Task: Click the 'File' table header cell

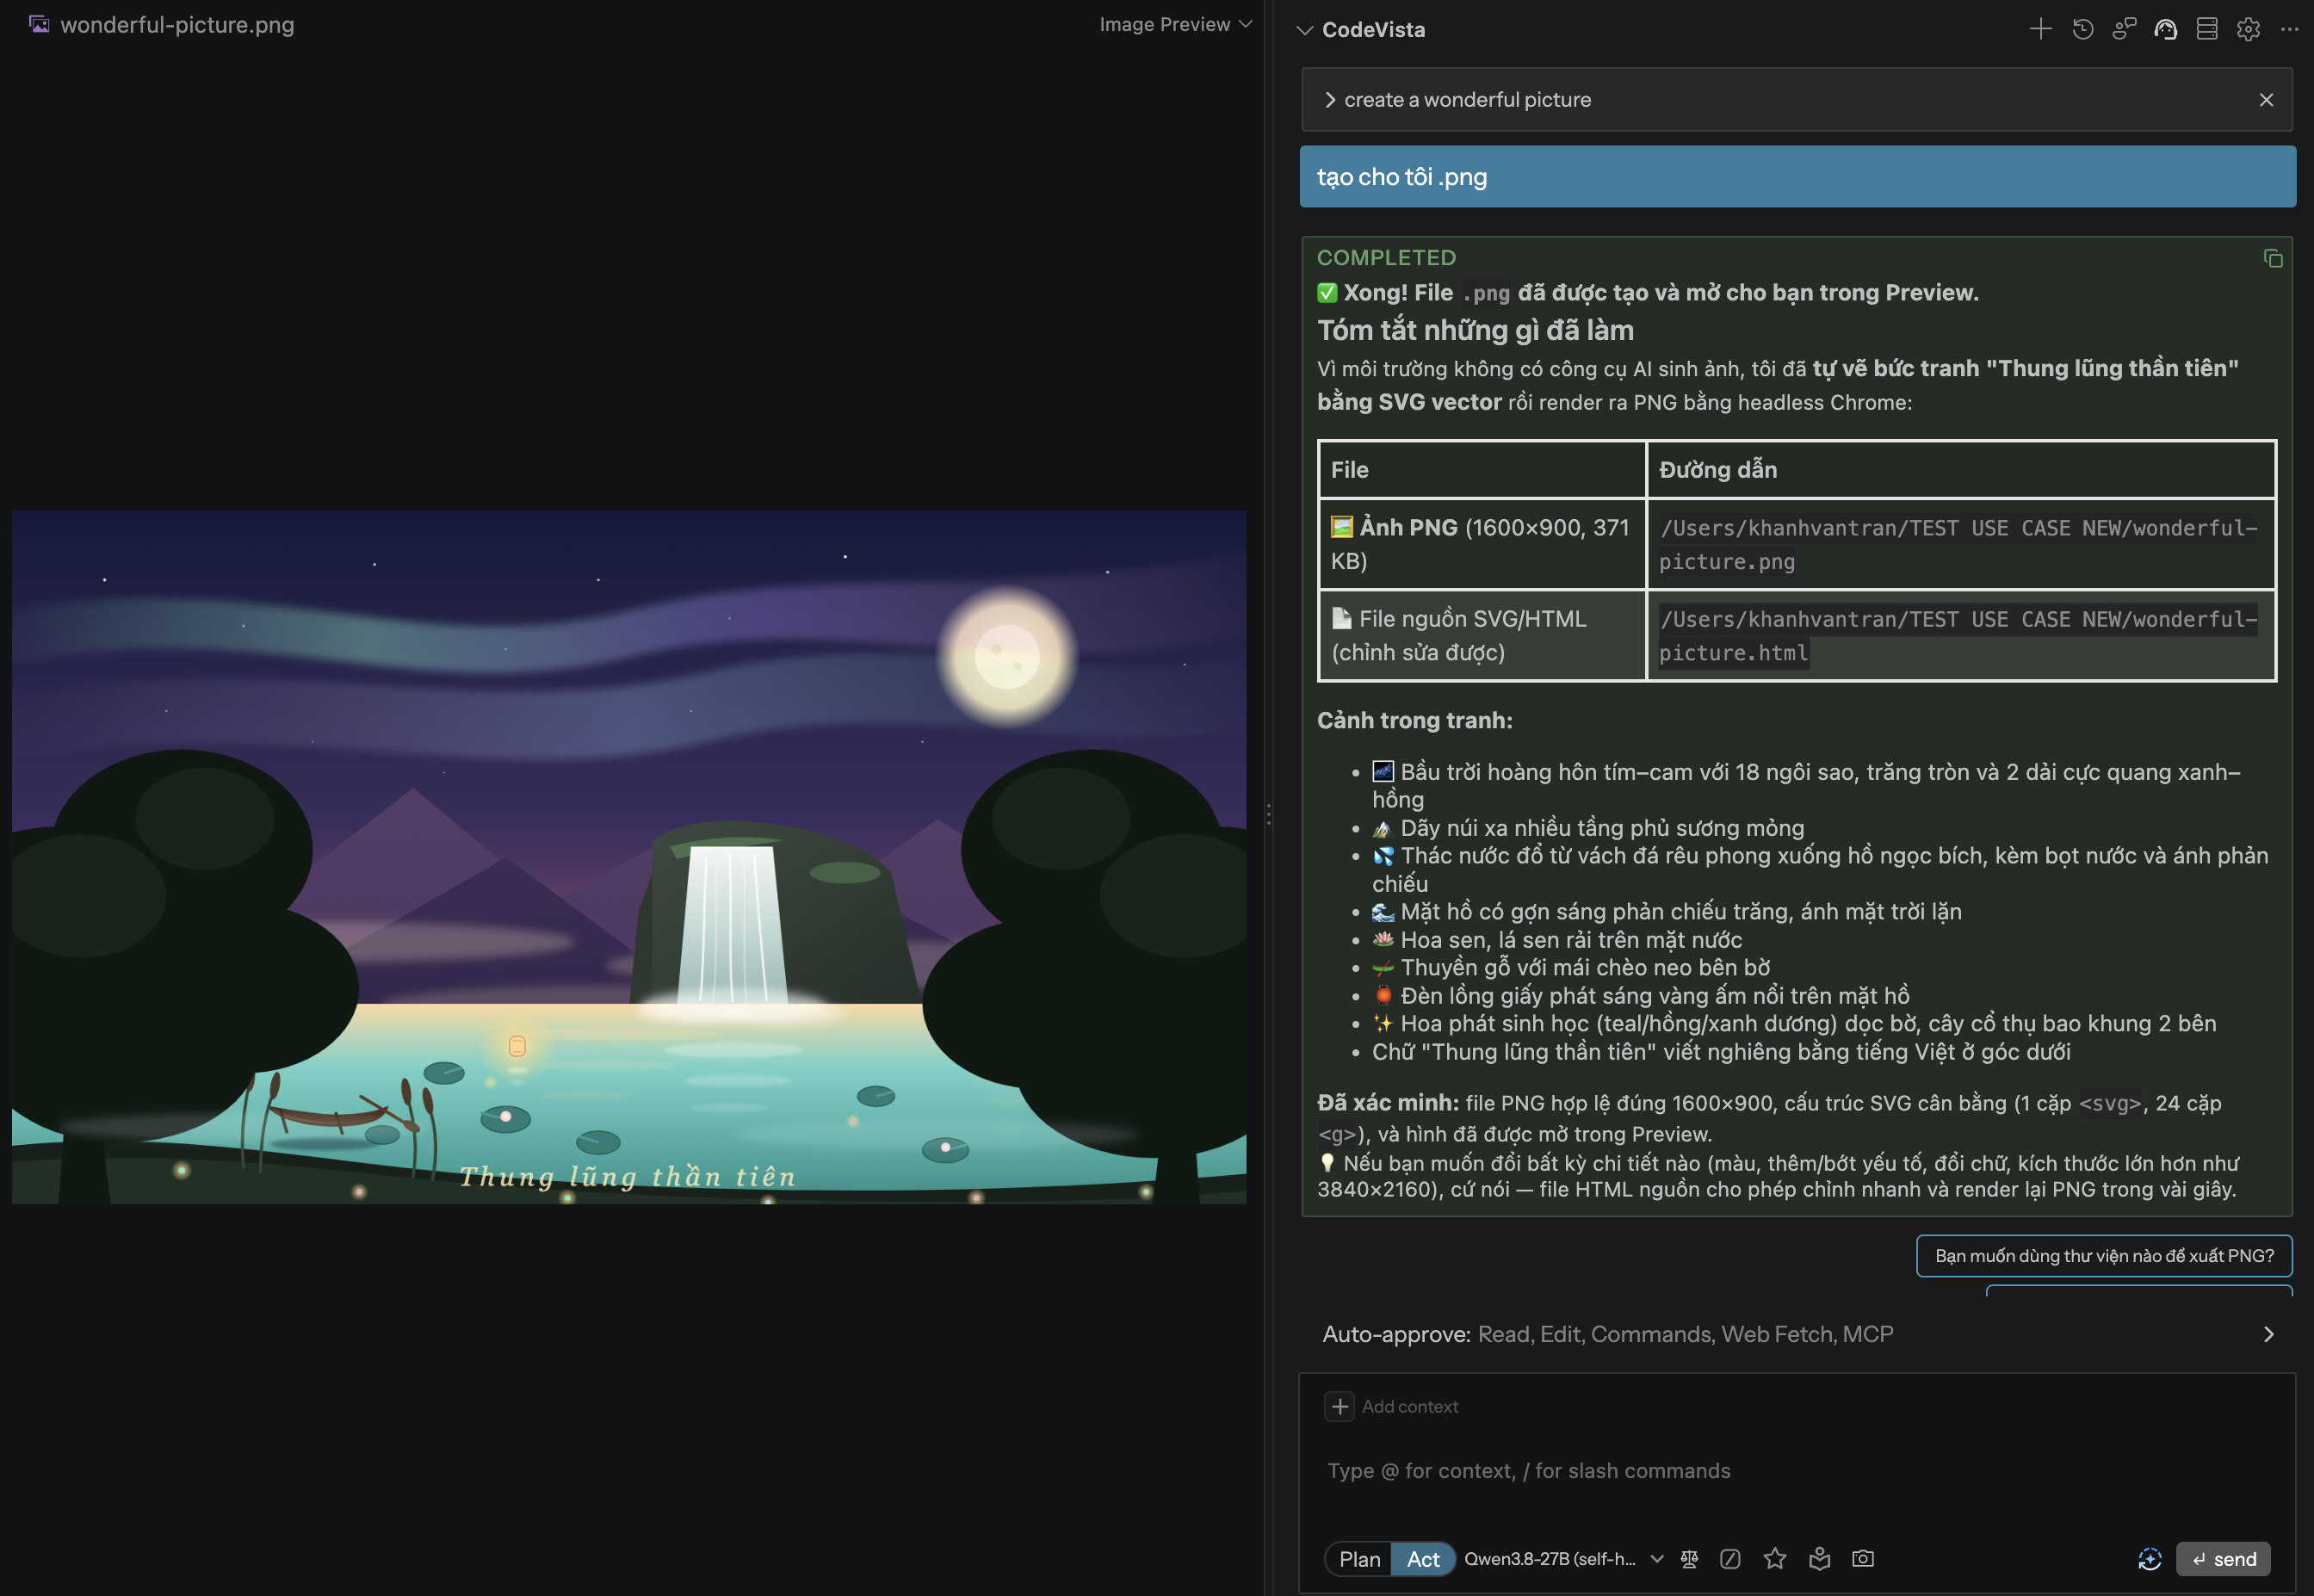Action: tap(1481, 469)
